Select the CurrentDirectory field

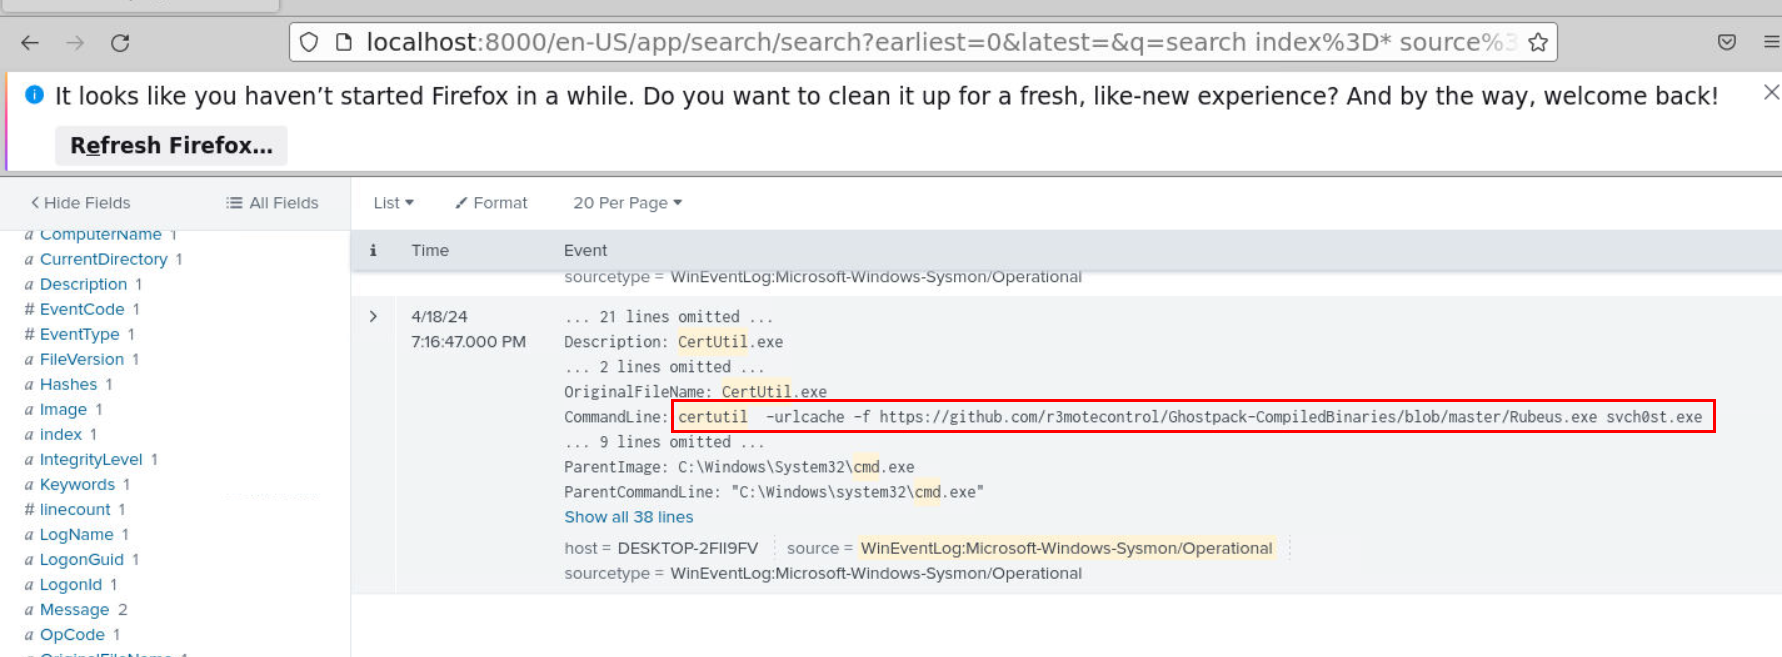[x=103, y=259]
